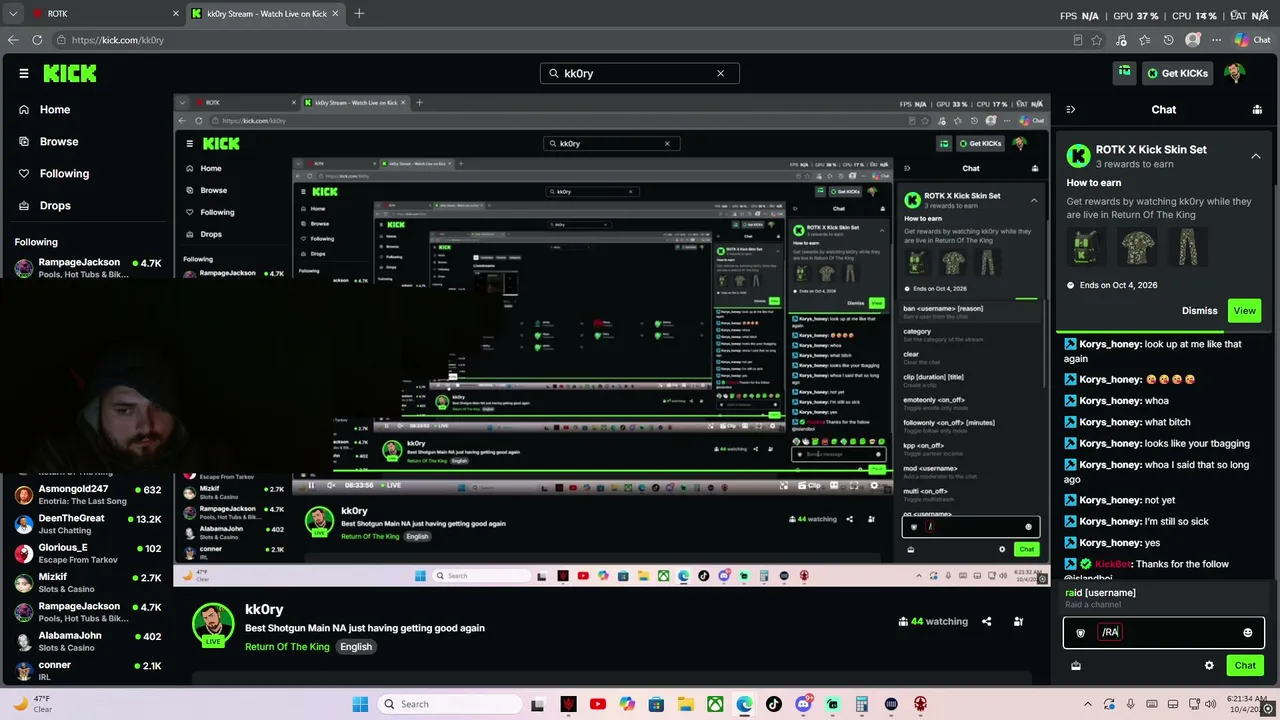Open Discord from the taskbar
The image size is (1280, 720).
(803, 704)
